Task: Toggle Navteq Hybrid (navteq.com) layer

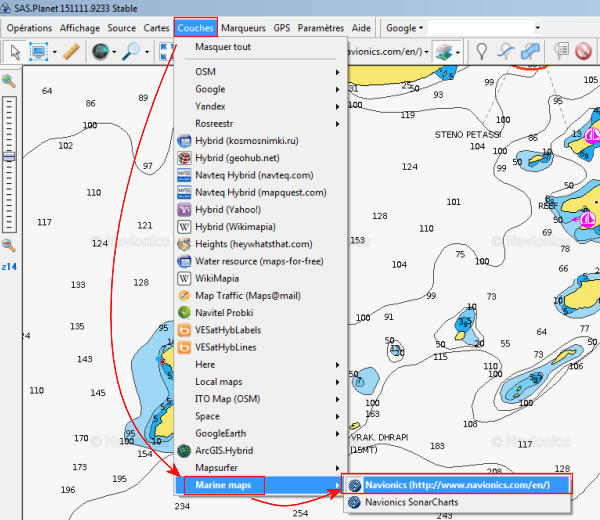Action: click(261, 175)
